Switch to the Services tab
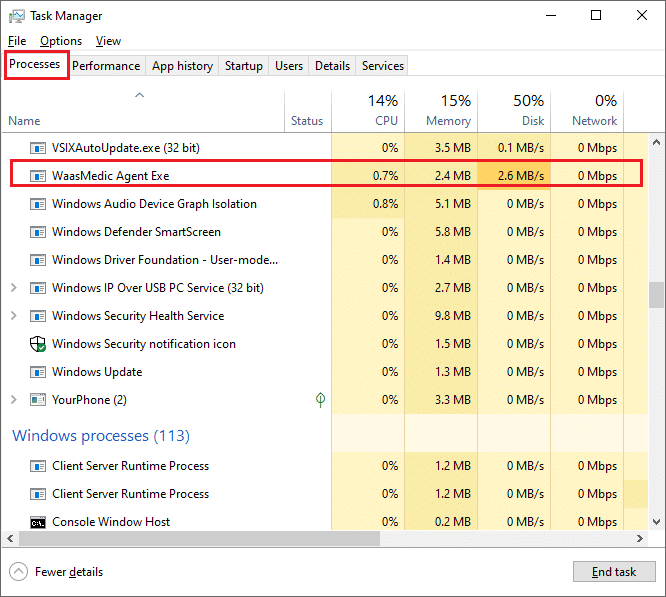This screenshot has height=597, width=666. point(383,66)
